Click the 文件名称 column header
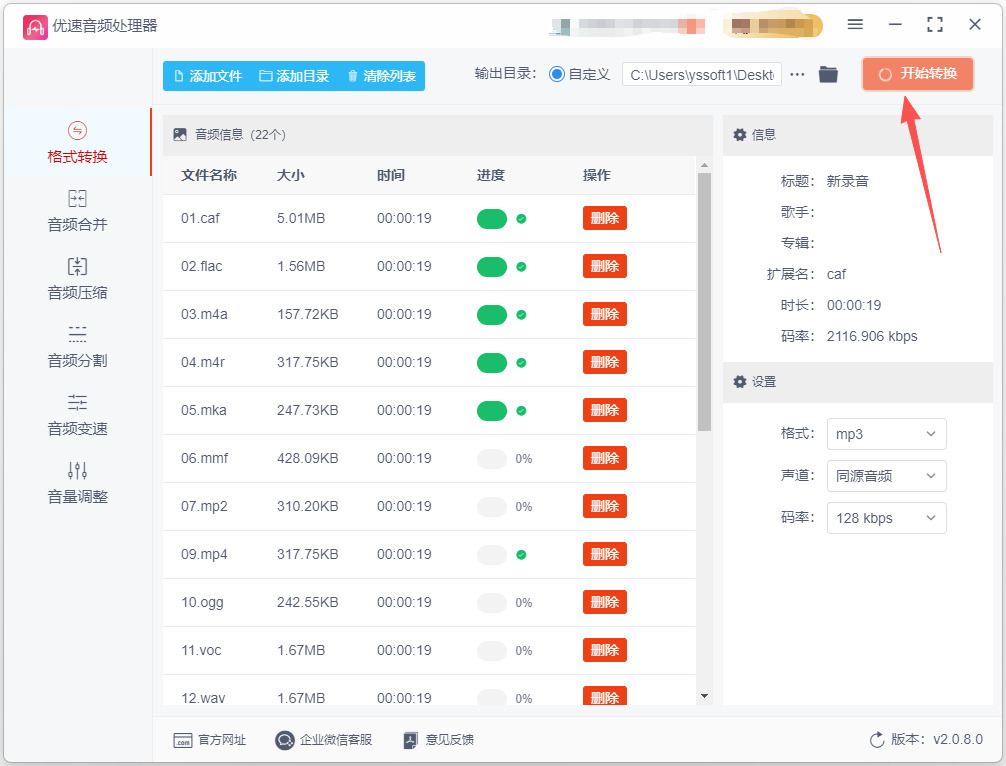The image size is (1006, 766). (209, 175)
